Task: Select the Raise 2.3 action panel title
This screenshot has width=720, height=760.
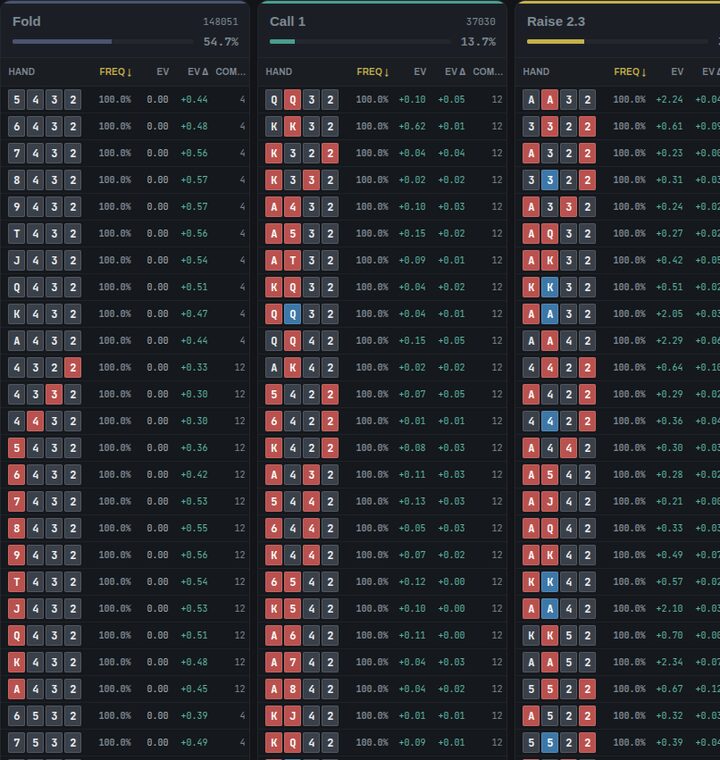Action: (556, 21)
